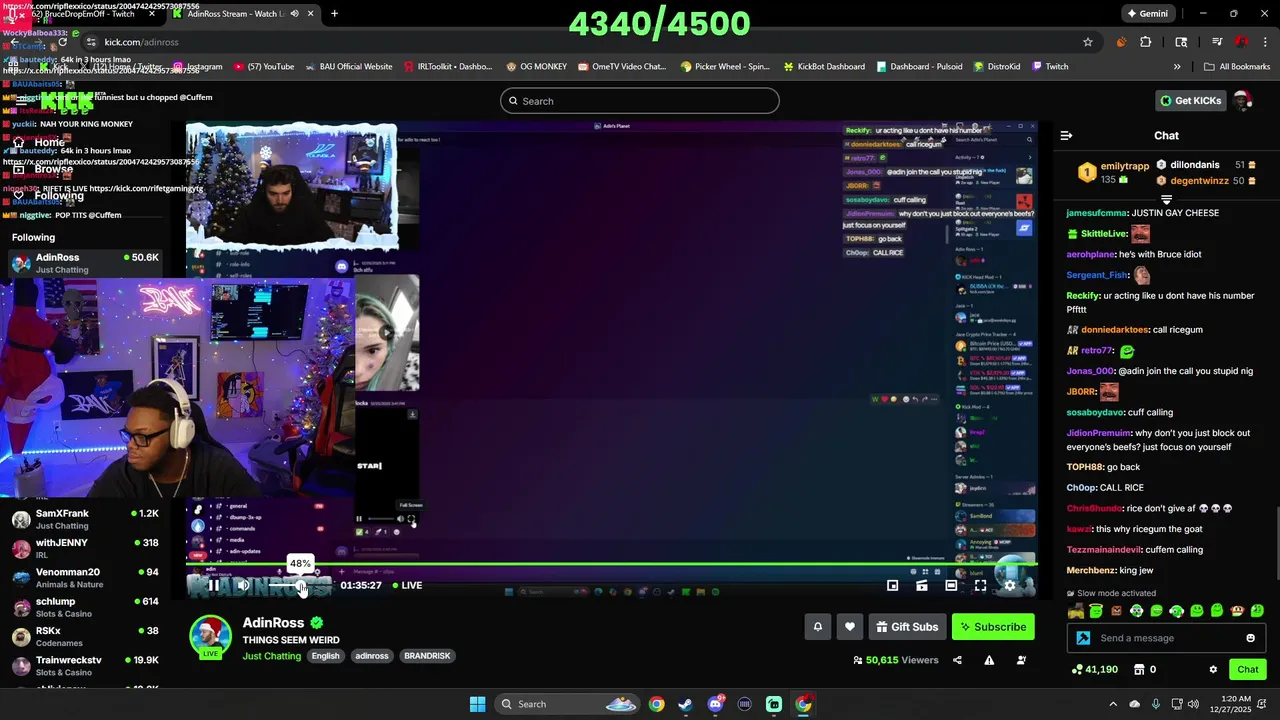Image resolution: width=1280 pixels, height=720 pixels.
Task: Open Windows Start menu
Action: pos(477,704)
